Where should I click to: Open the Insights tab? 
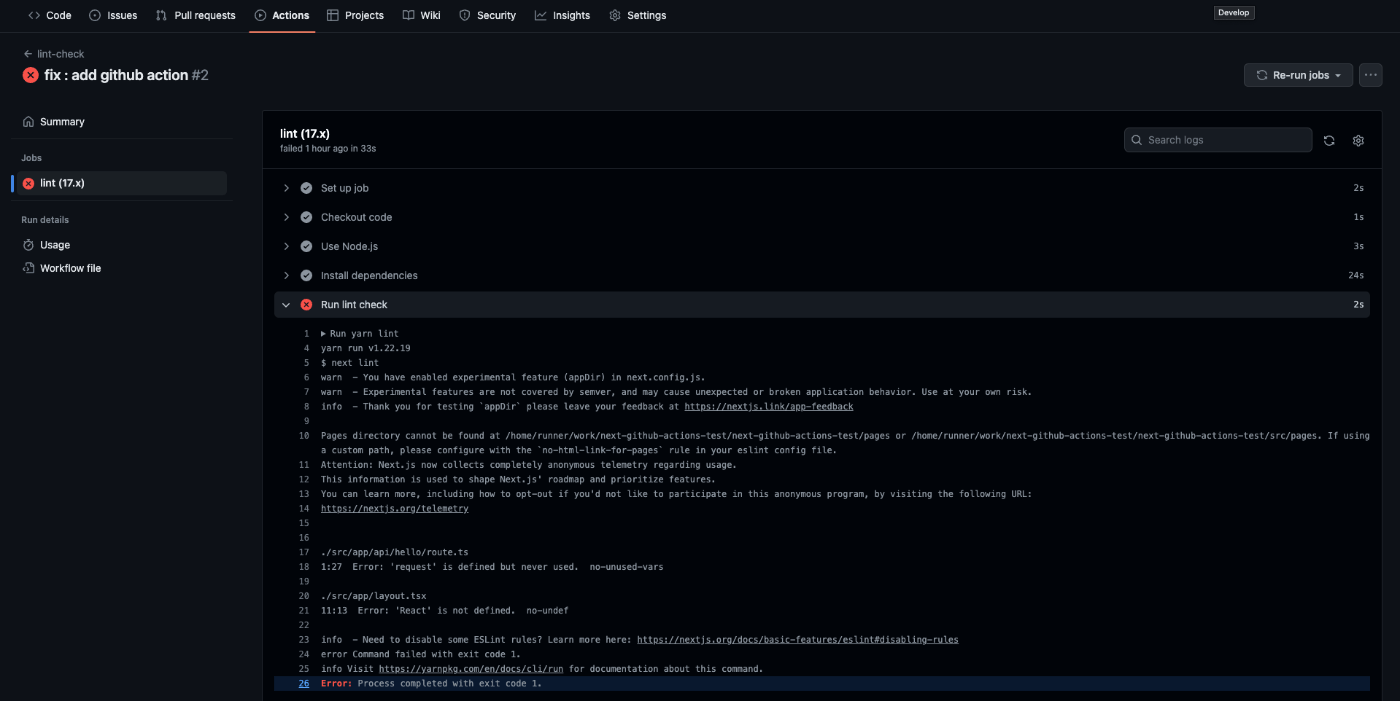(x=562, y=15)
